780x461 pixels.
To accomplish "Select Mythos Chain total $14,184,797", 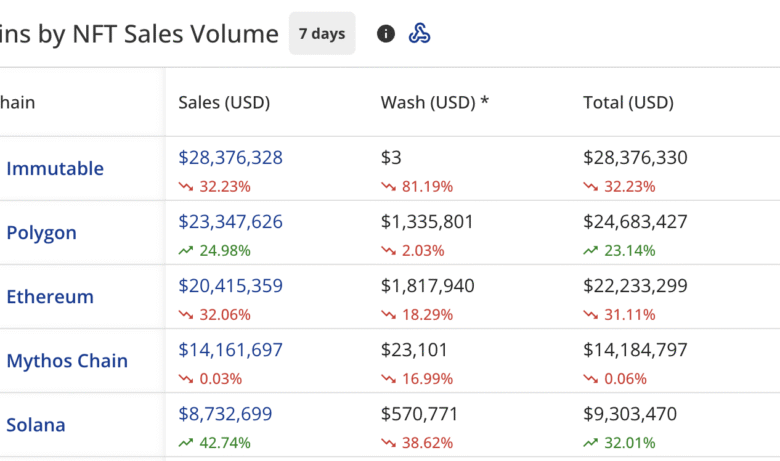I will pos(635,350).
